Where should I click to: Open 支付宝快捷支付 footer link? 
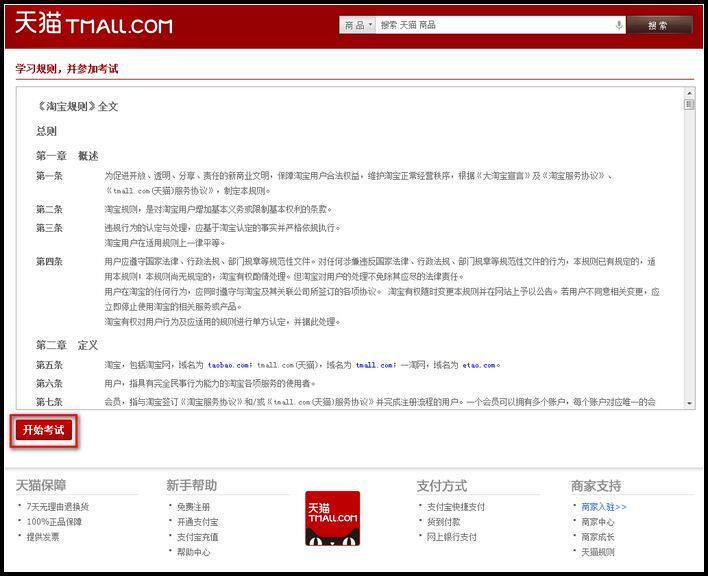(456, 507)
